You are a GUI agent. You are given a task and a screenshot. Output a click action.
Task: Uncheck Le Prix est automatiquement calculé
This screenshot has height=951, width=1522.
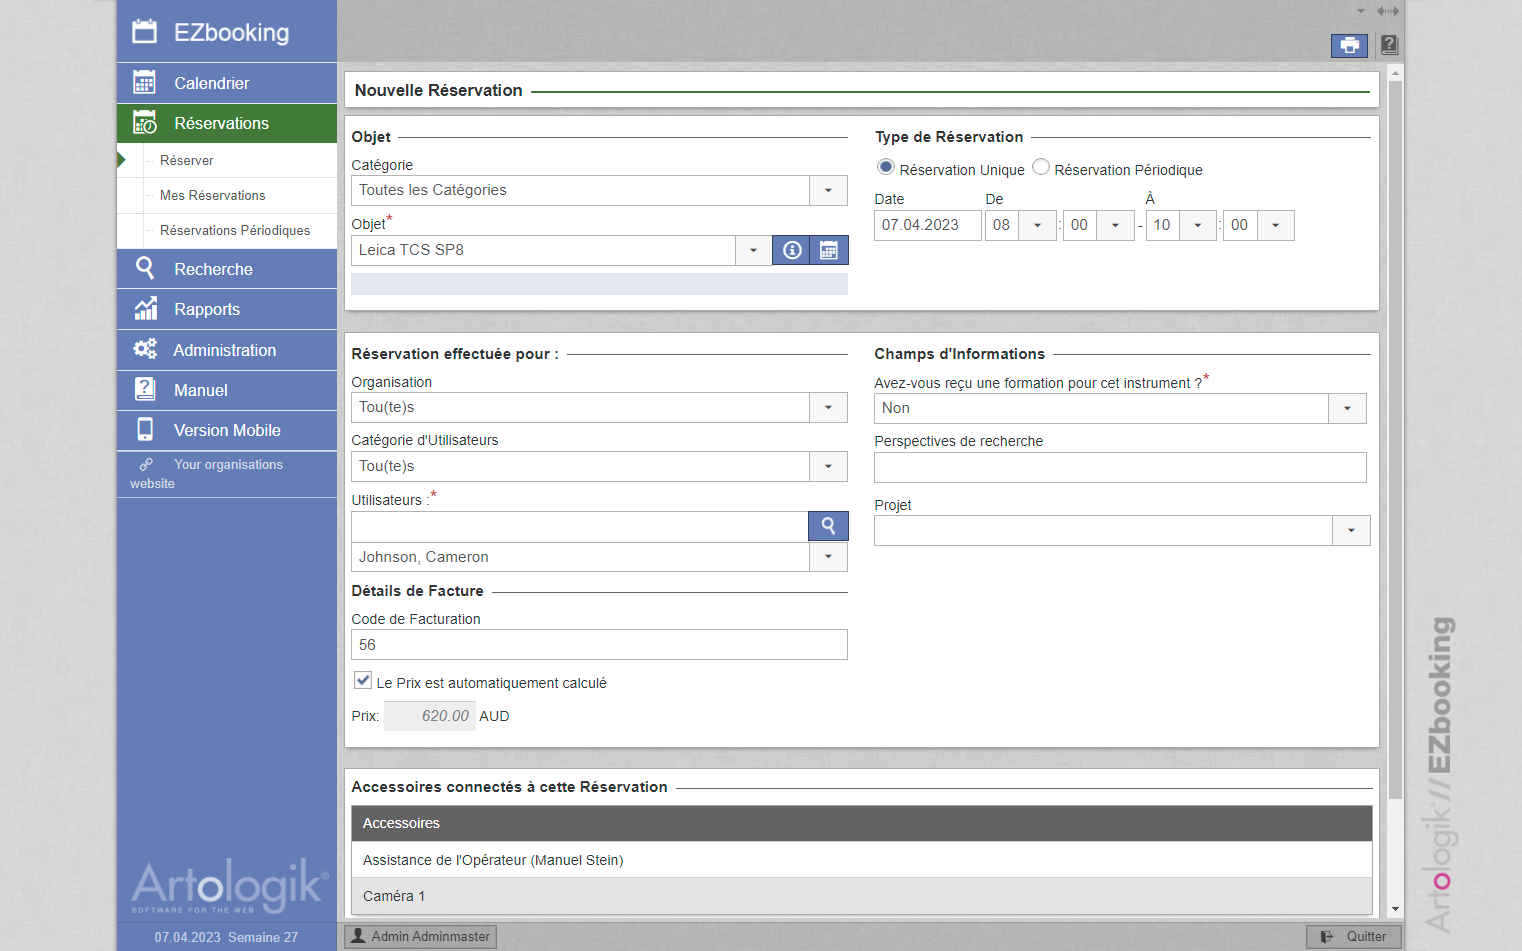click(x=362, y=680)
